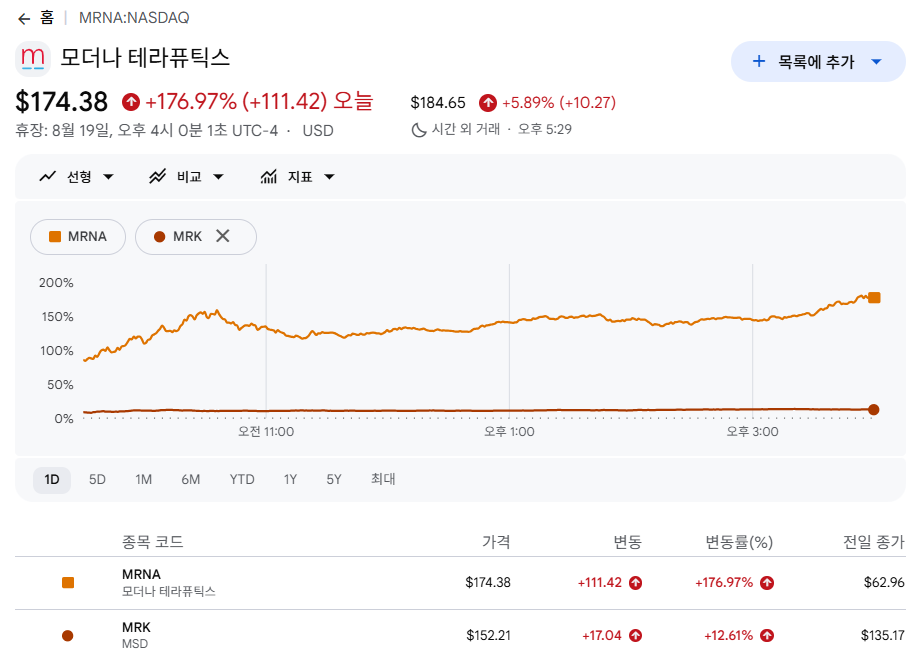The height and width of the screenshot is (661, 916).
Task: Click the 오후 3:00 axis label
Action: [752, 432]
